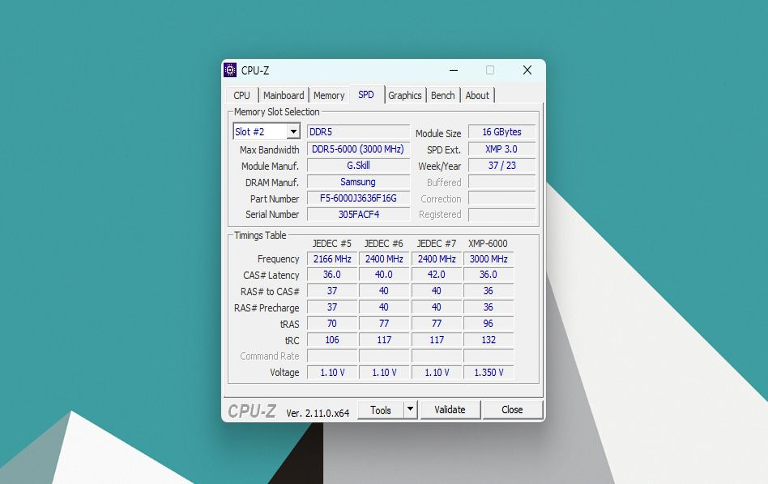Switch to the Mainboard tab
The image size is (768, 484).
coord(284,96)
